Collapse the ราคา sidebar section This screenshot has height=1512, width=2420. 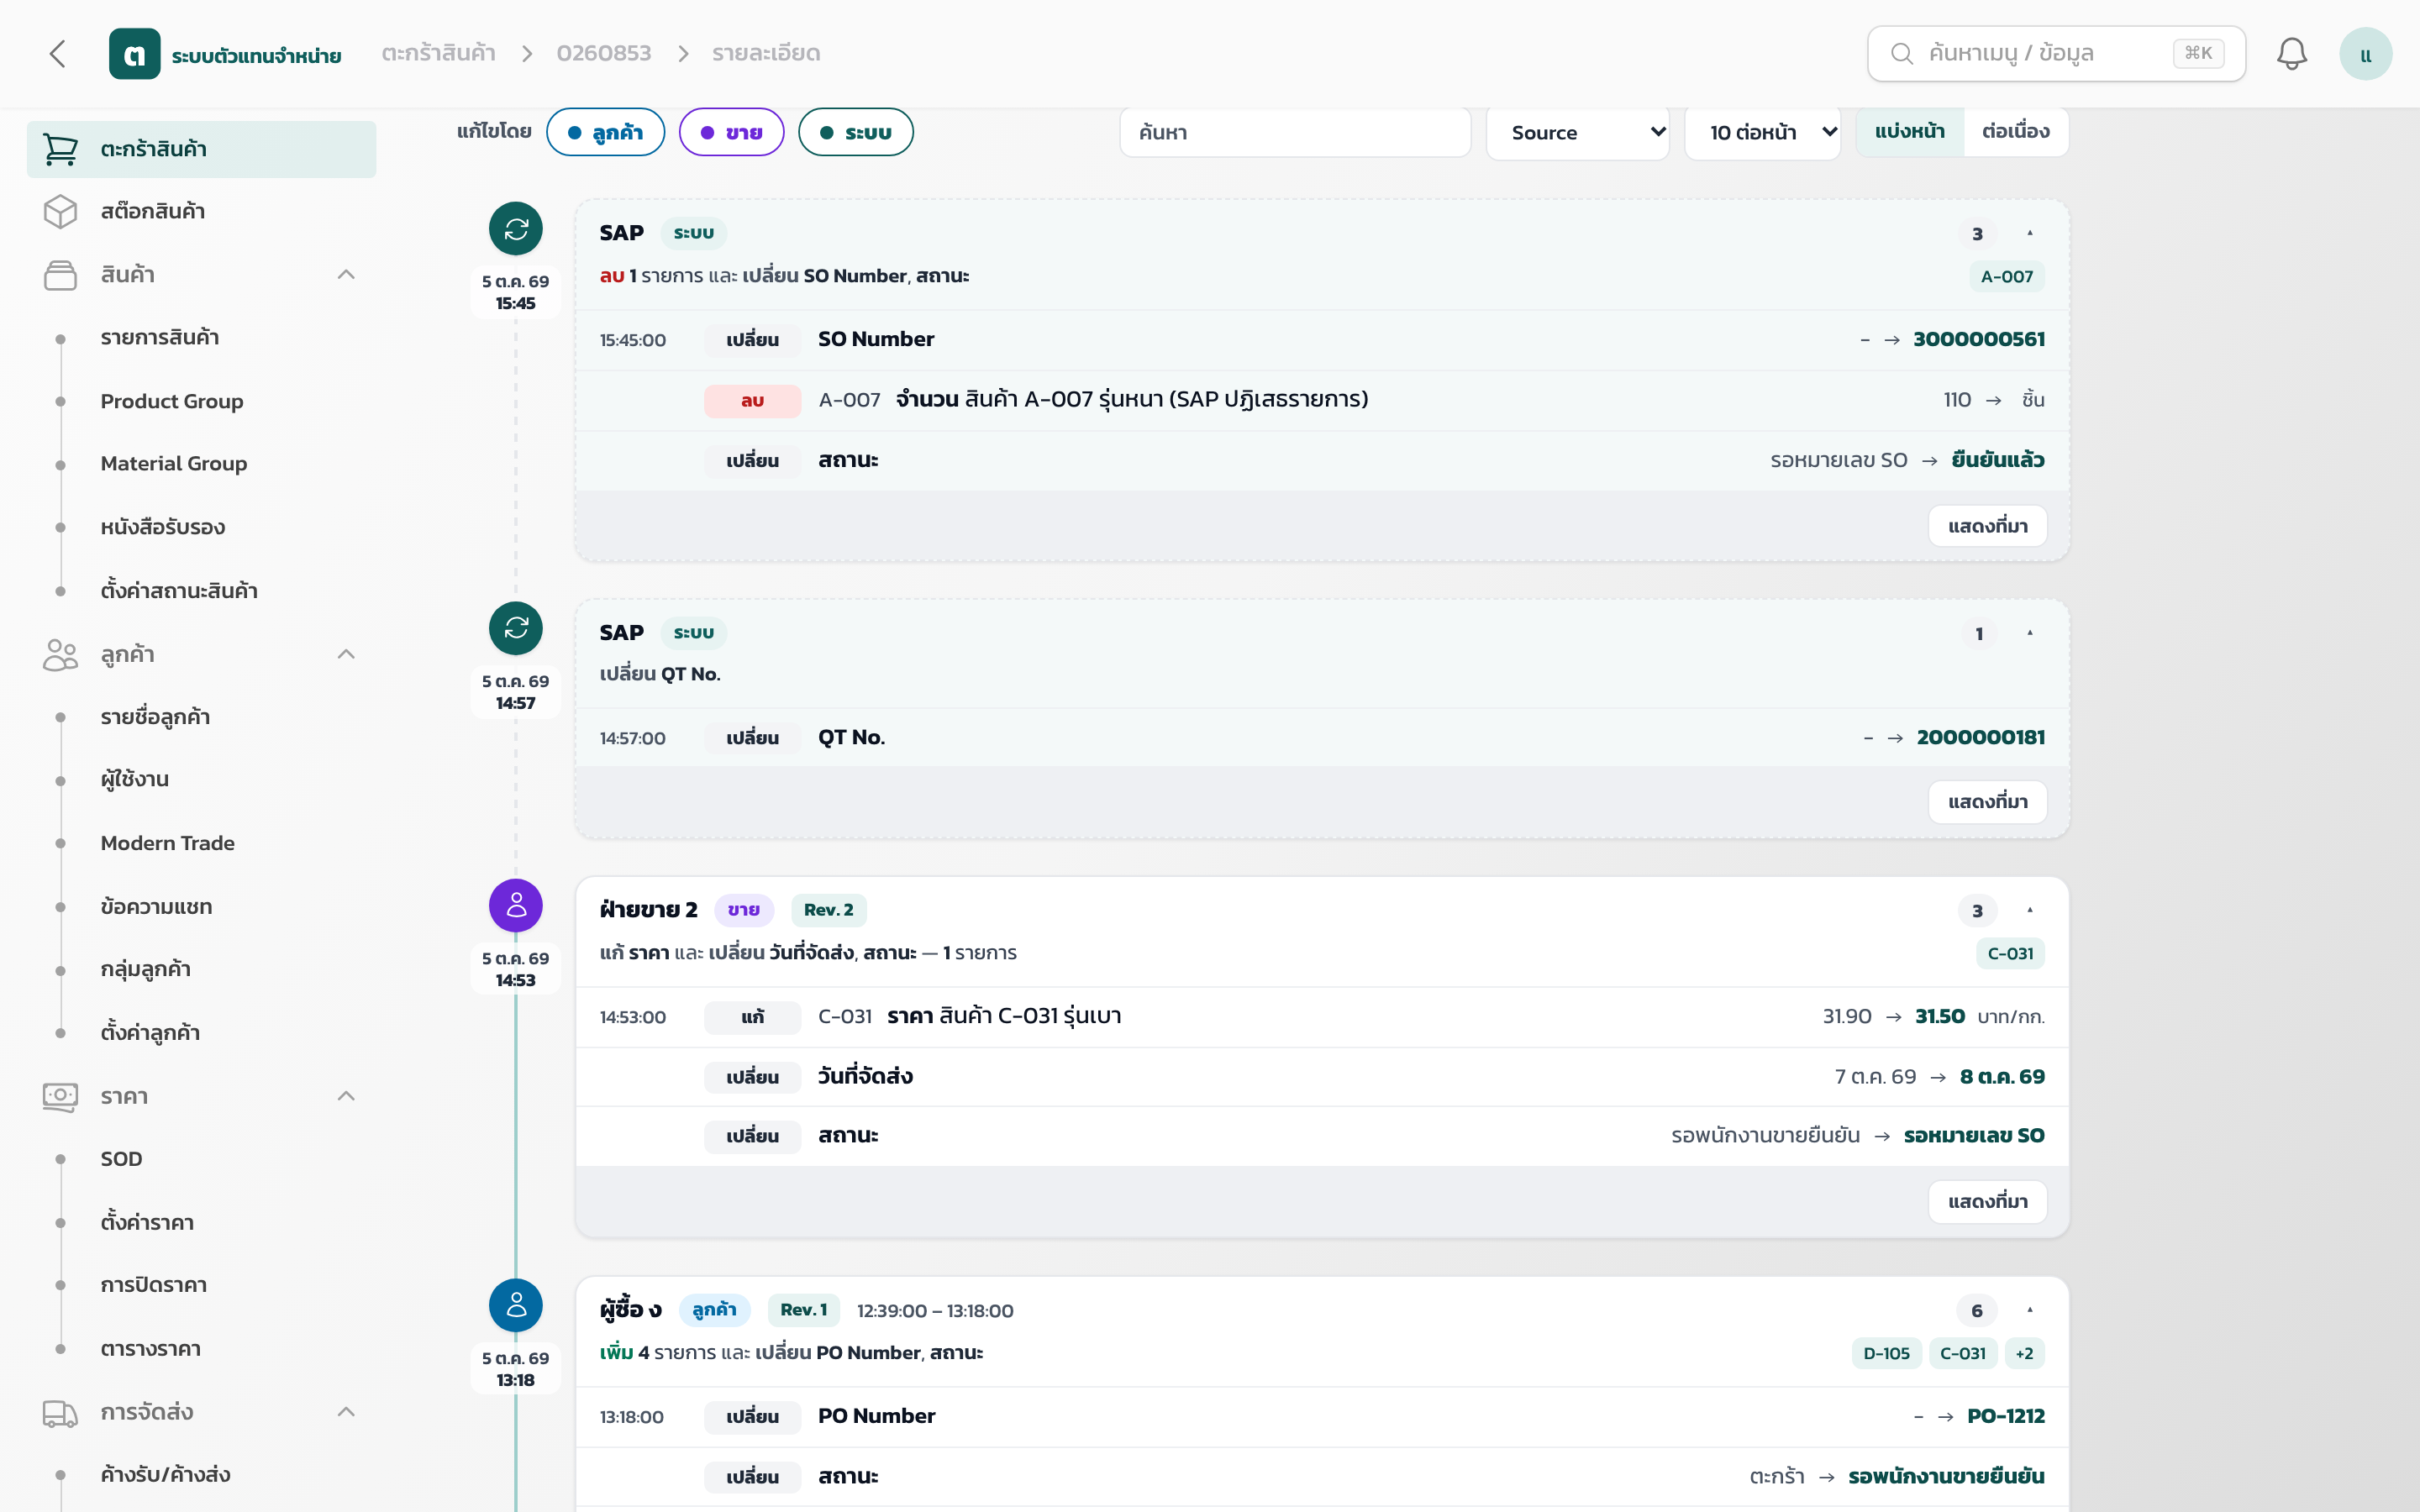[346, 1097]
